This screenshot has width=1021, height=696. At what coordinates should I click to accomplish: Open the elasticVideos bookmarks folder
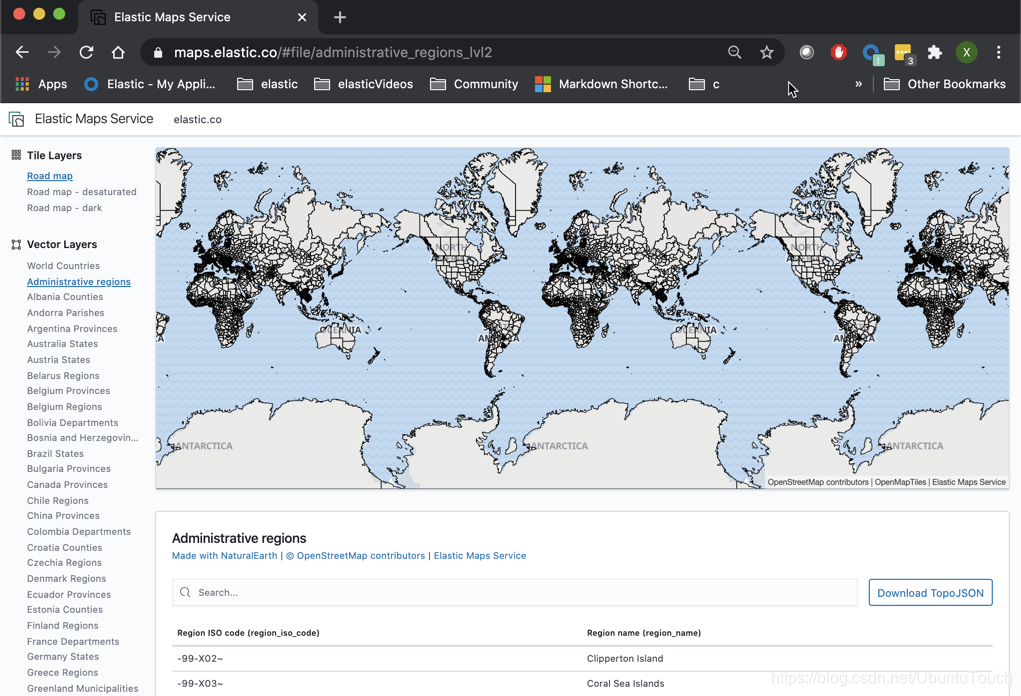363,84
